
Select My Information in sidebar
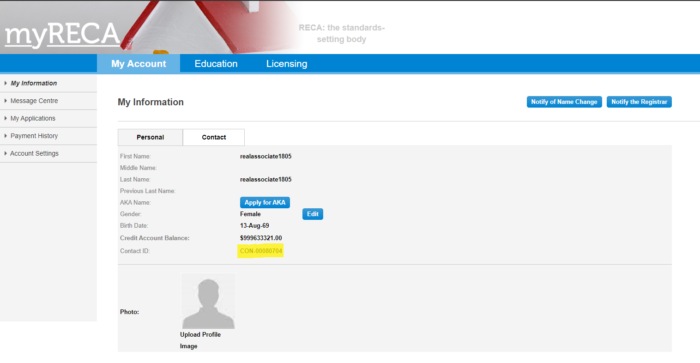34,83
